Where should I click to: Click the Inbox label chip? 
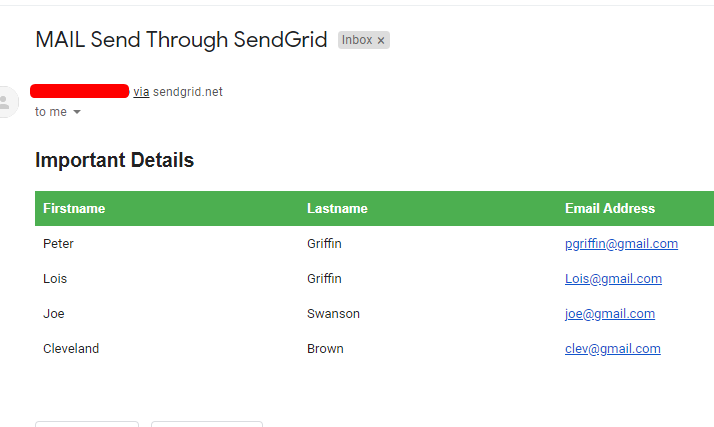[357, 40]
